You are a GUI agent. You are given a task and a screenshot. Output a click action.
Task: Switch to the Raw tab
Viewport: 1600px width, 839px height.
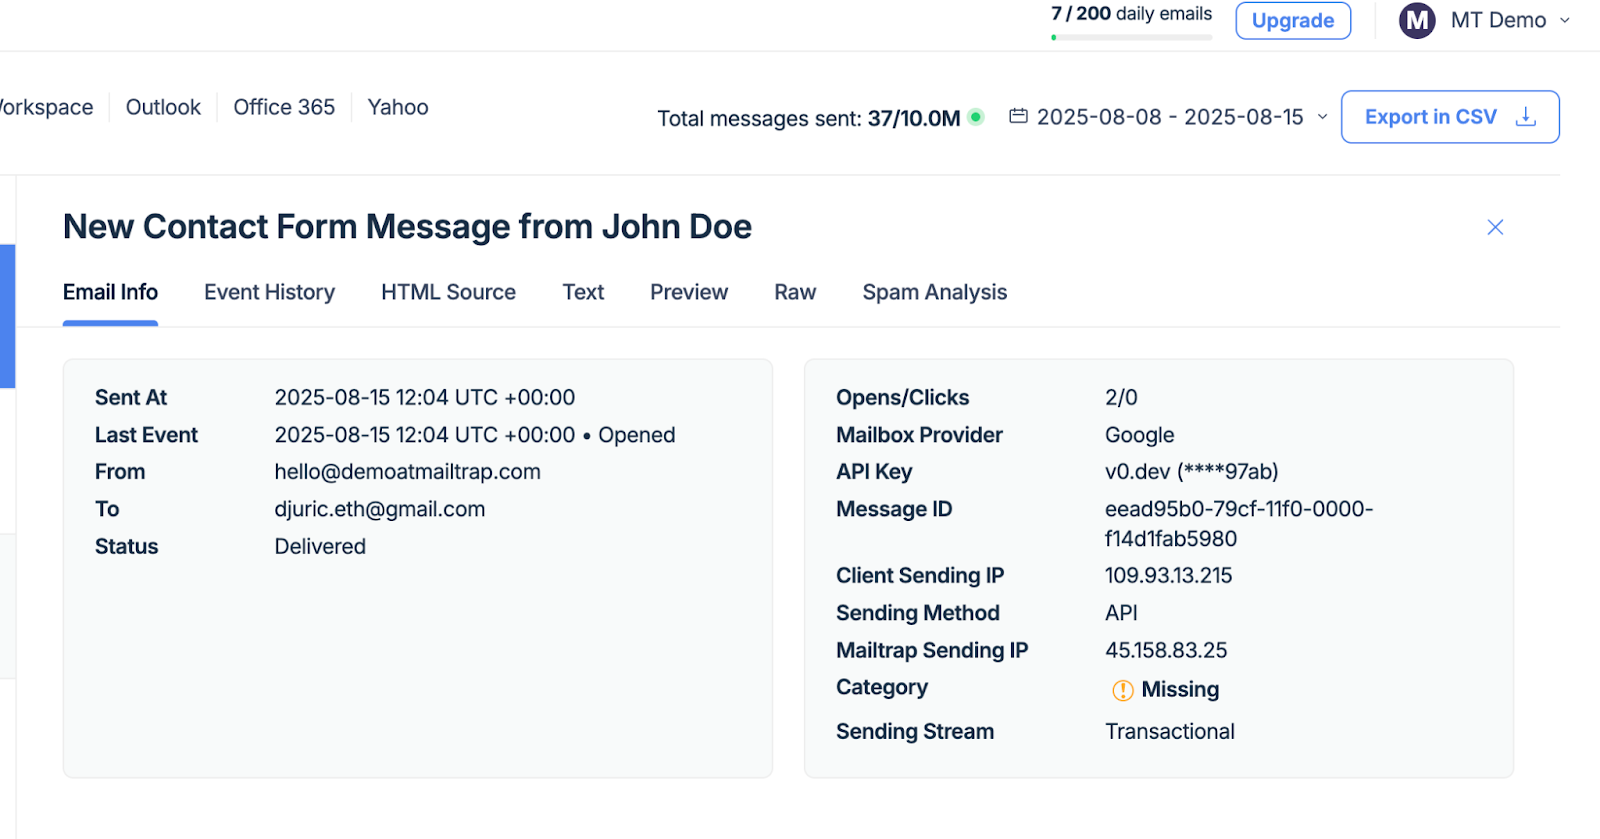[795, 292]
